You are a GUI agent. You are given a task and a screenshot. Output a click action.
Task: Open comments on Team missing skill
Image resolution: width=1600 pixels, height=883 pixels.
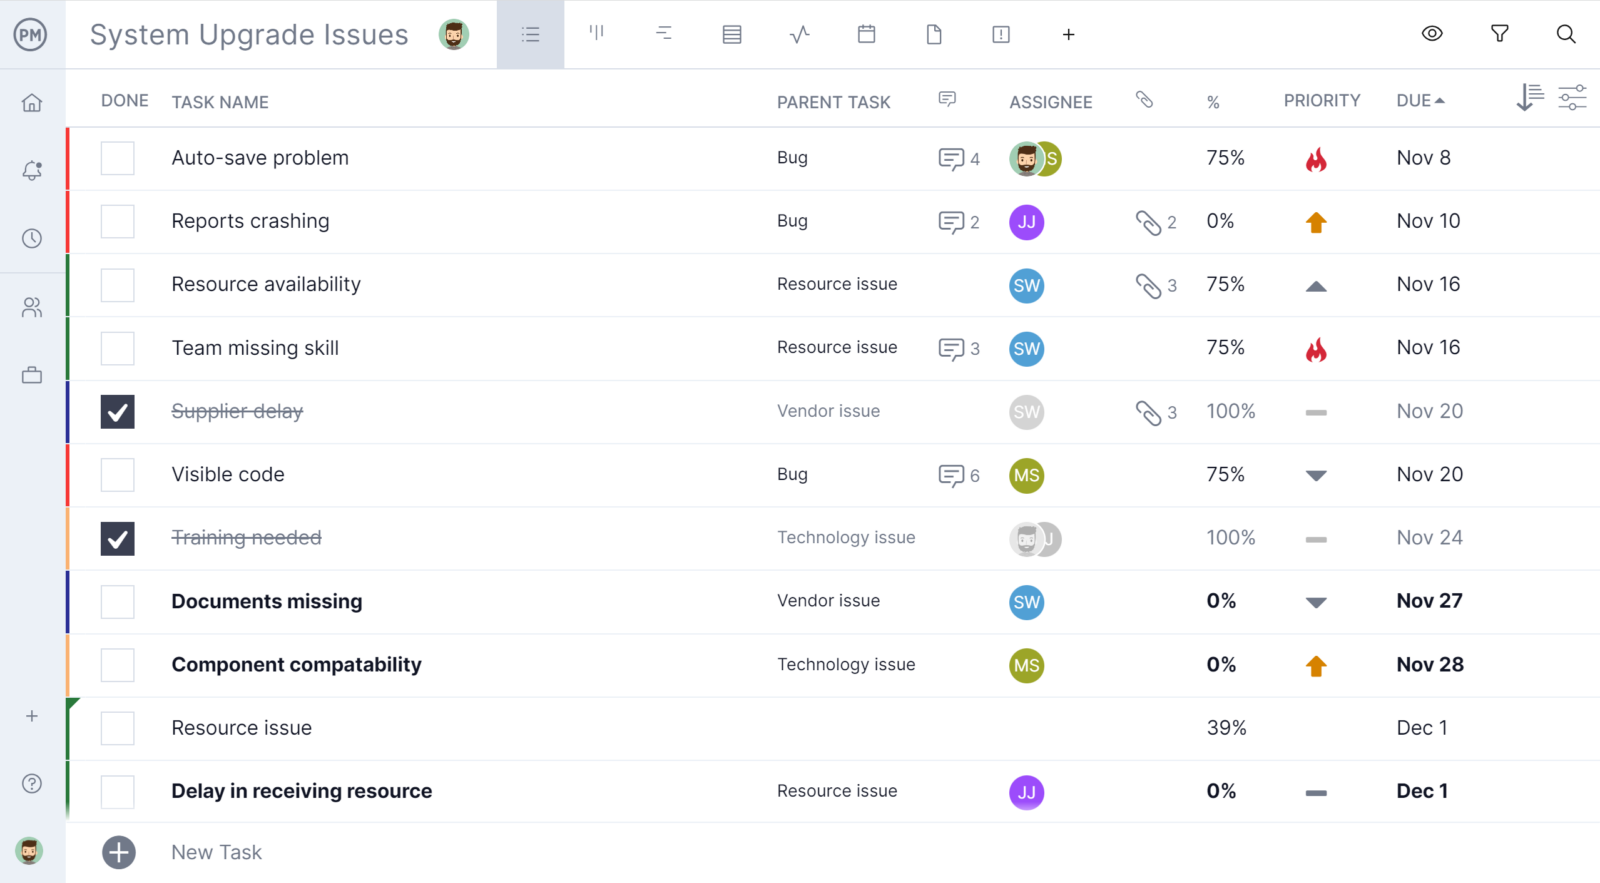click(x=958, y=349)
